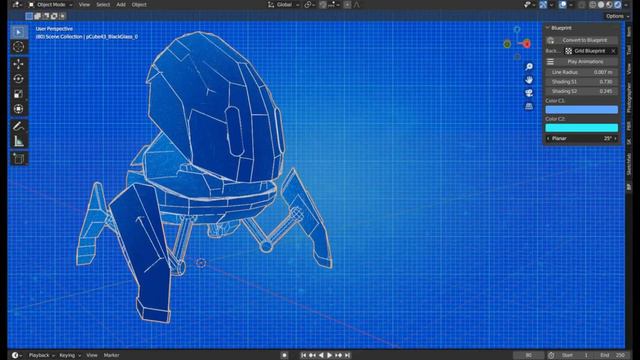
Task: Open the editor type dropdown in the header
Action: pos(17,4)
